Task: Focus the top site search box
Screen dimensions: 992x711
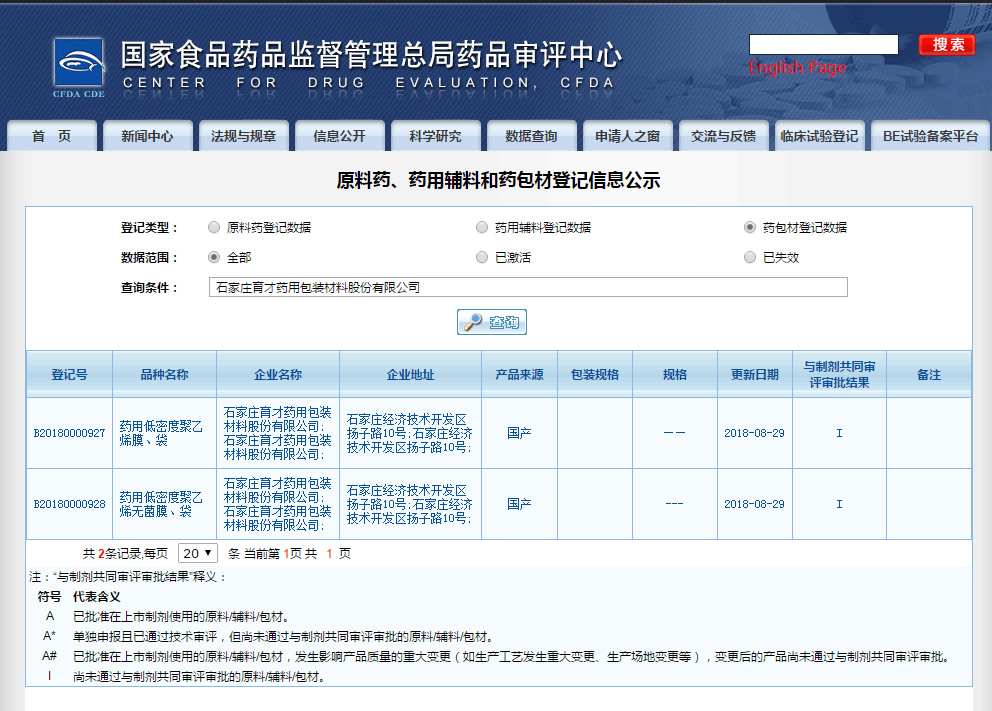Action: pyautogui.click(x=823, y=45)
